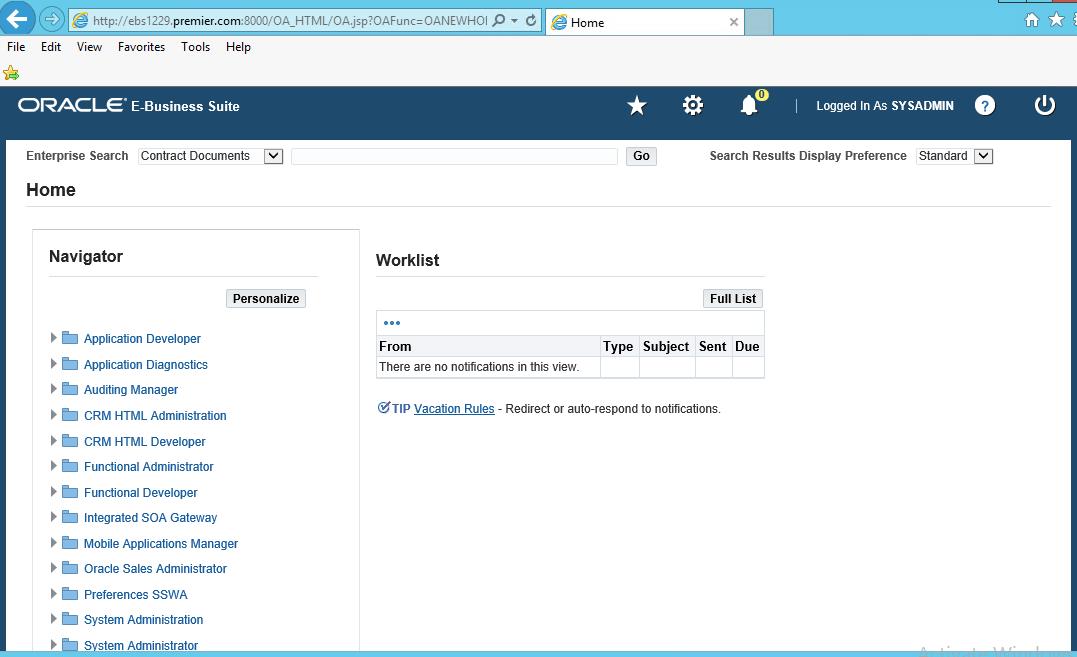1077x657 pixels.
Task: Click the browser Back arrow button
Action: pos(18,19)
